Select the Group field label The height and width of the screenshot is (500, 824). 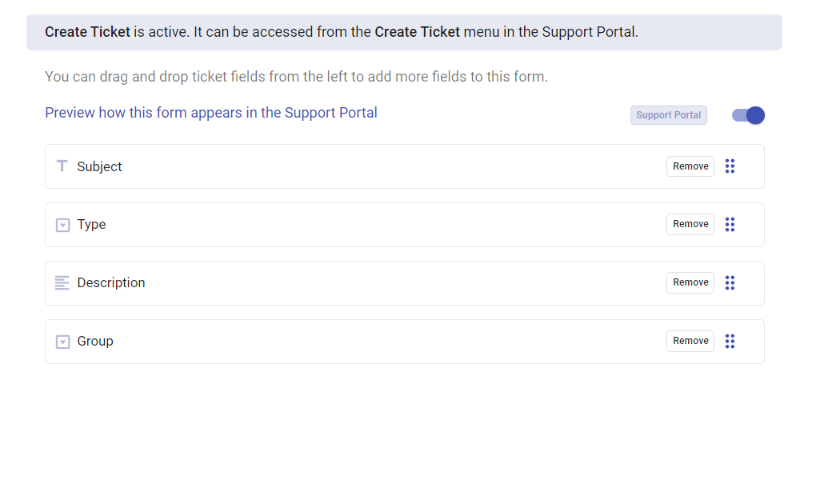pos(95,341)
